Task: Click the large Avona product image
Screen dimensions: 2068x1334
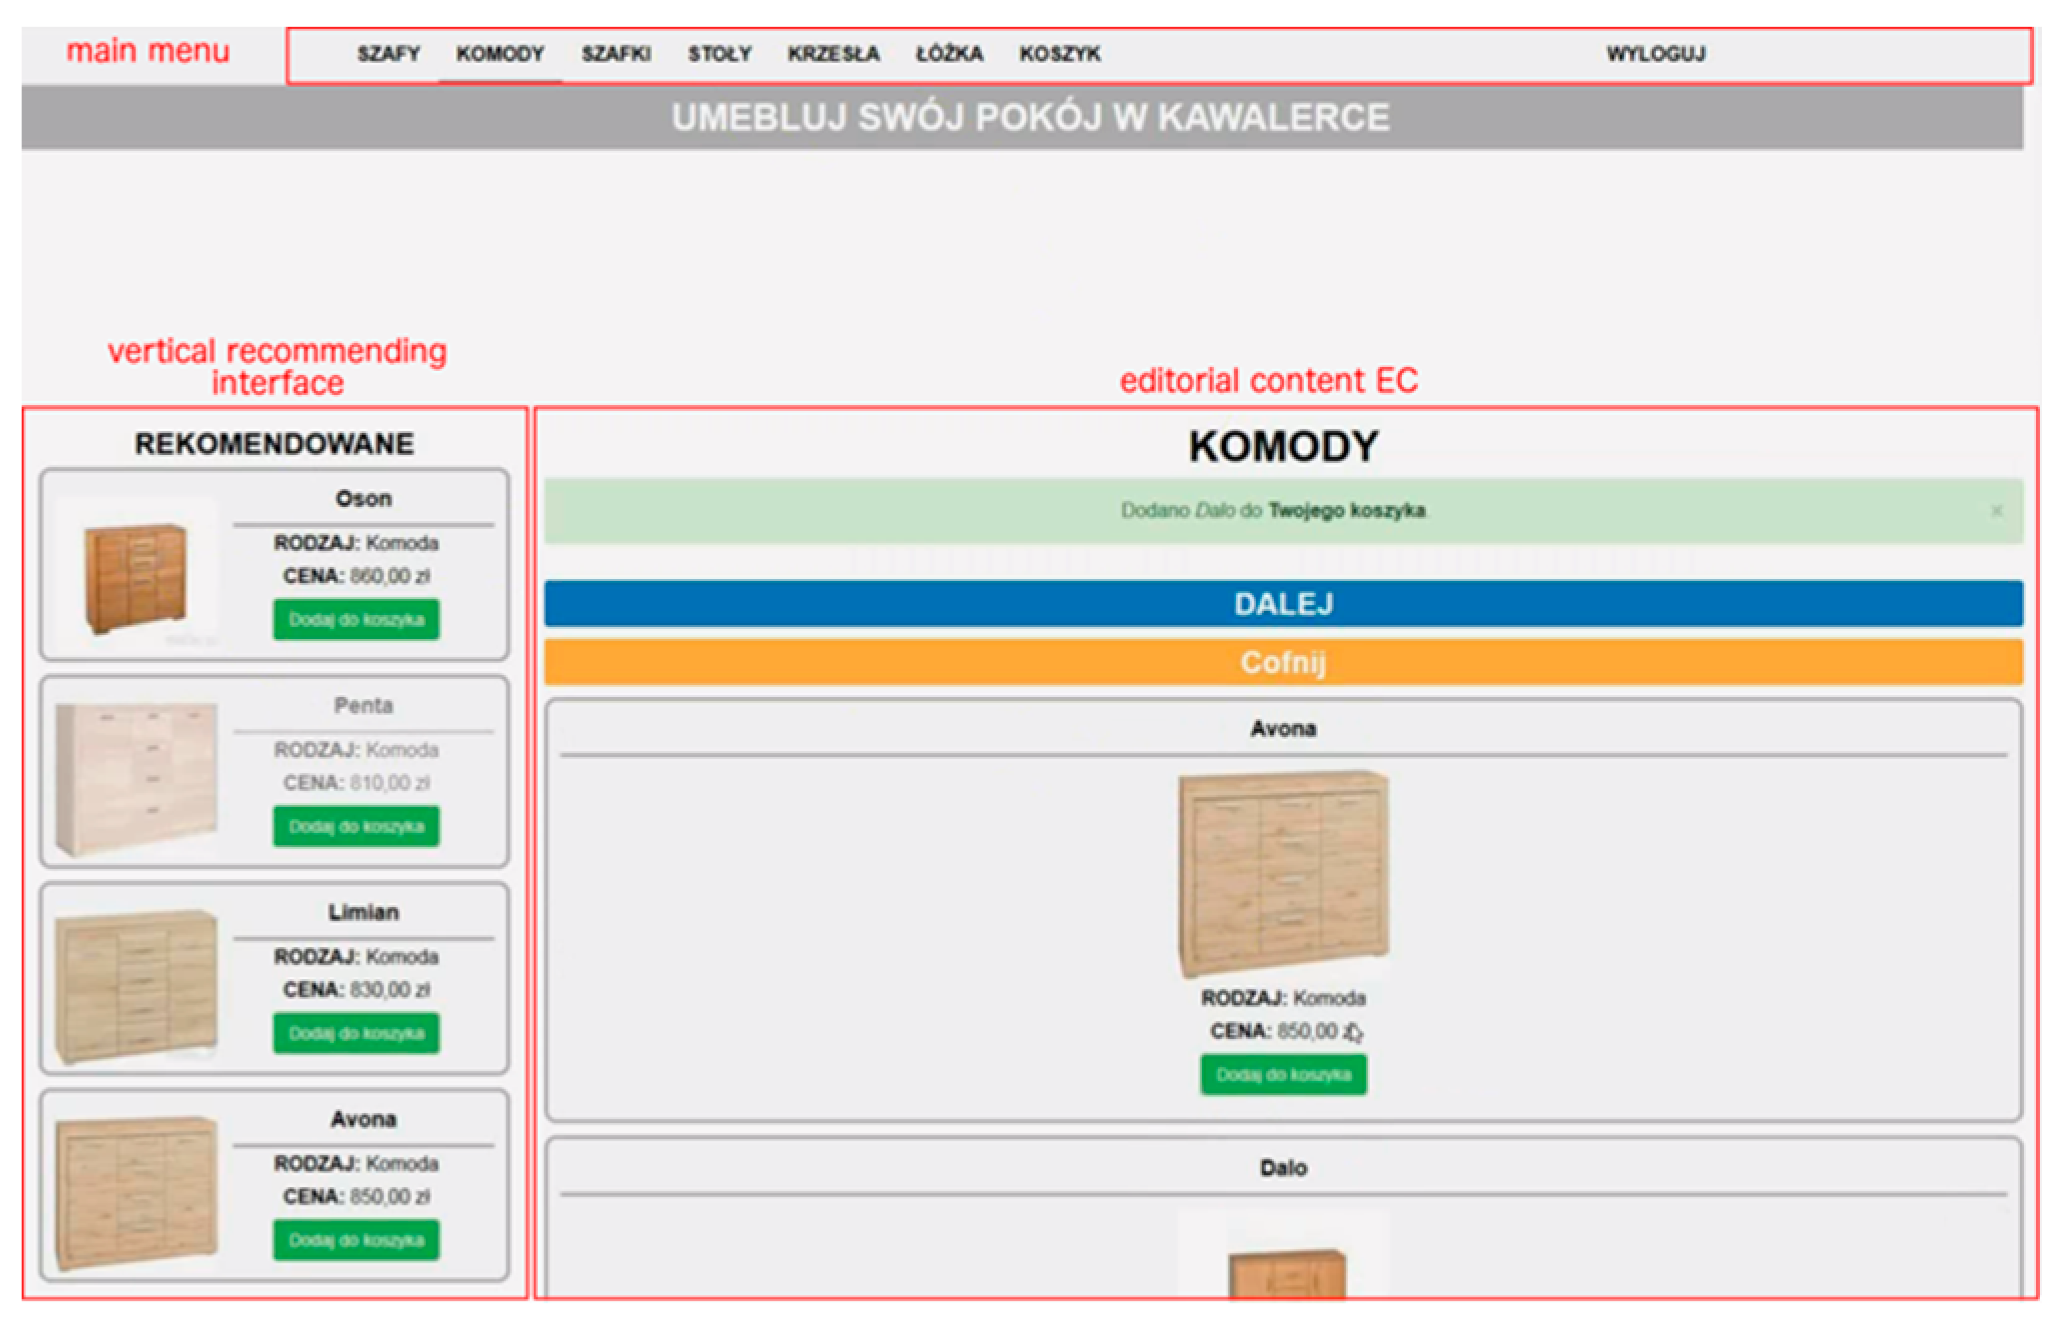Action: click(1283, 873)
